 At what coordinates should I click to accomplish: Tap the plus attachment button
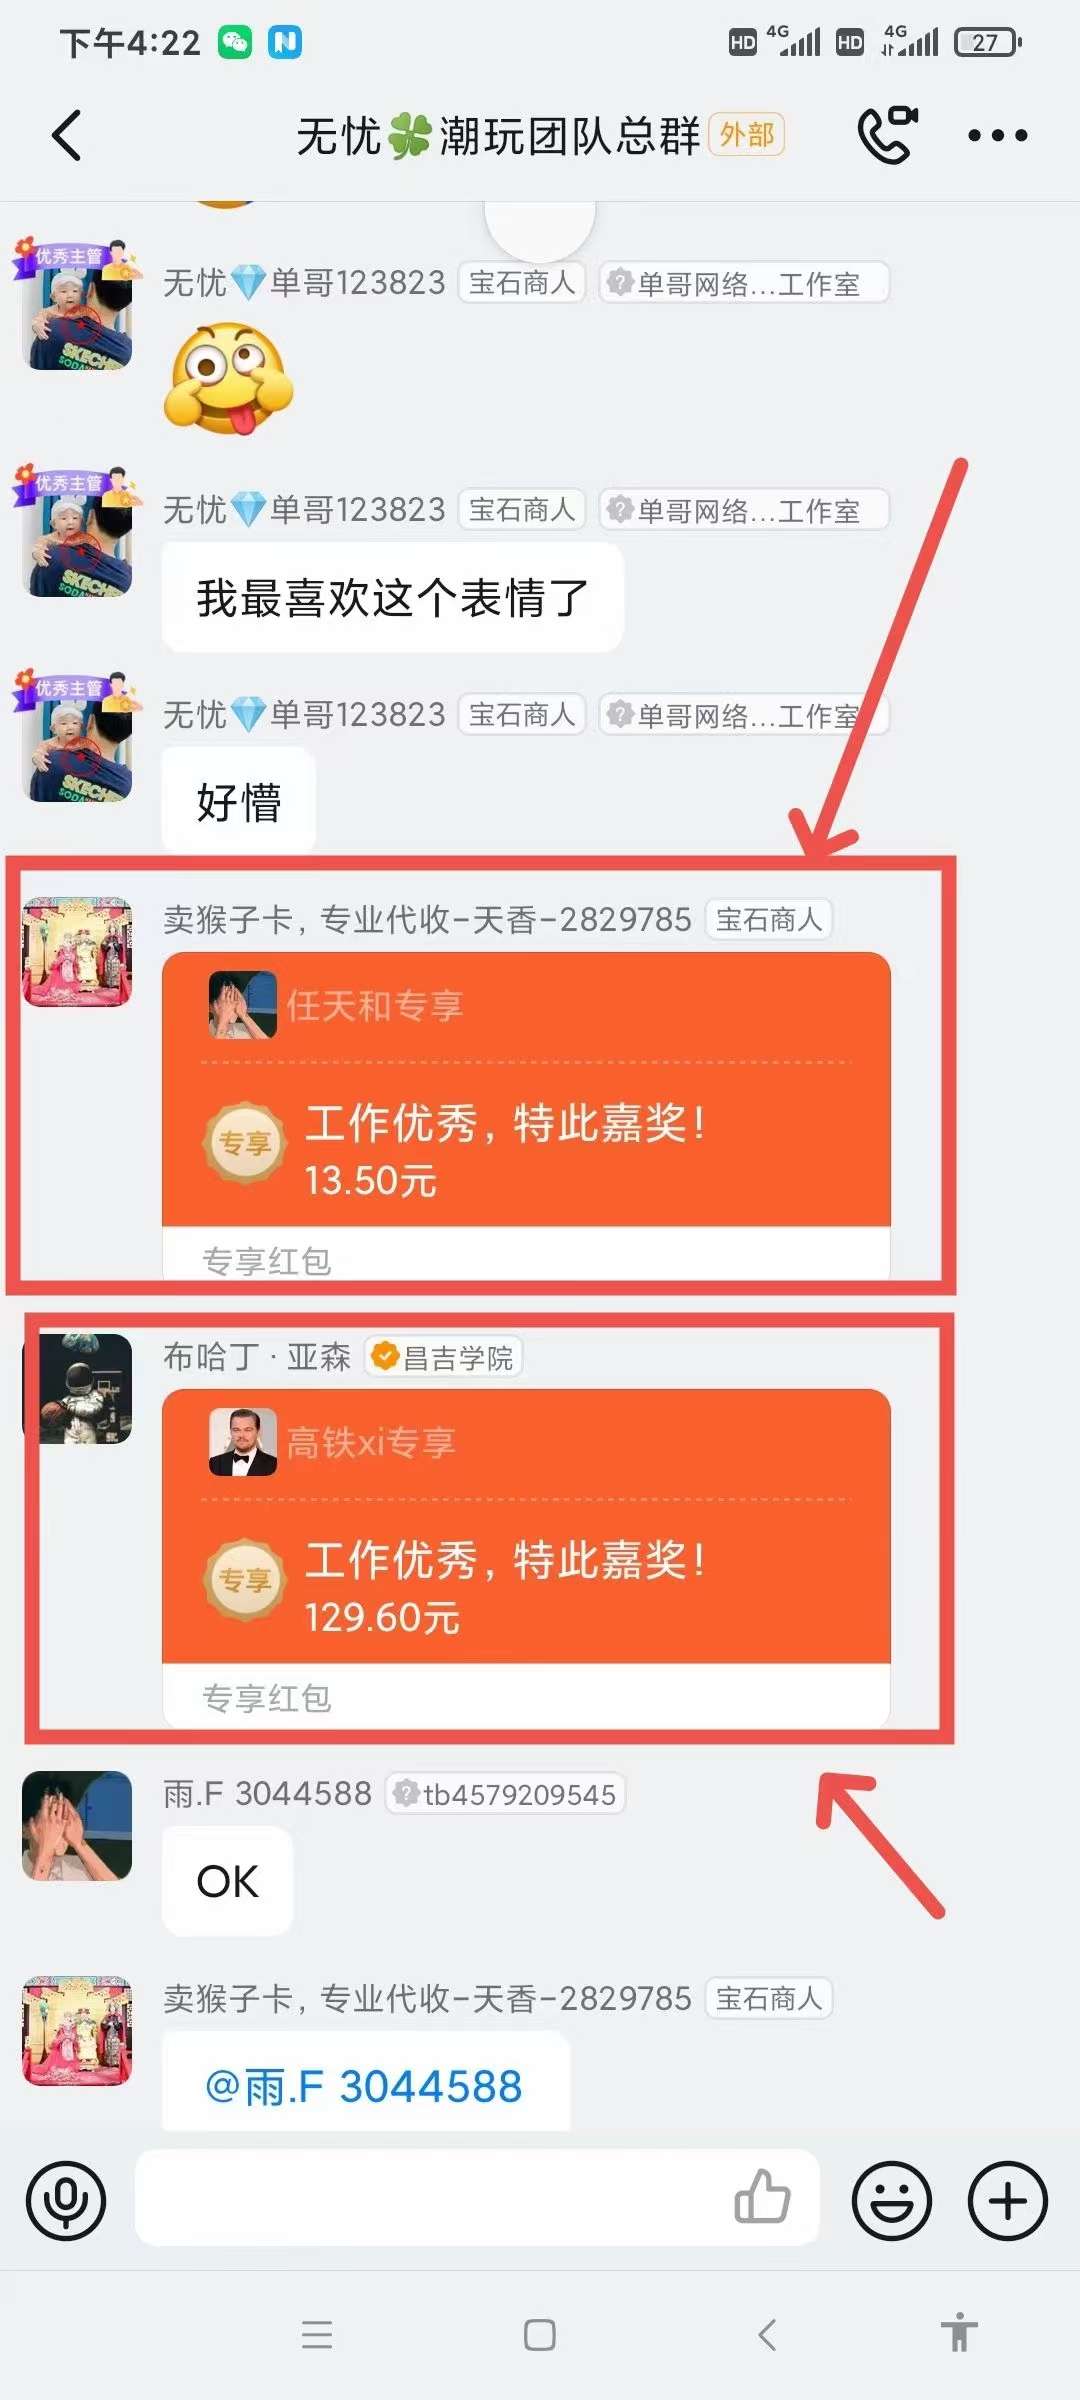tap(1007, 2201)
